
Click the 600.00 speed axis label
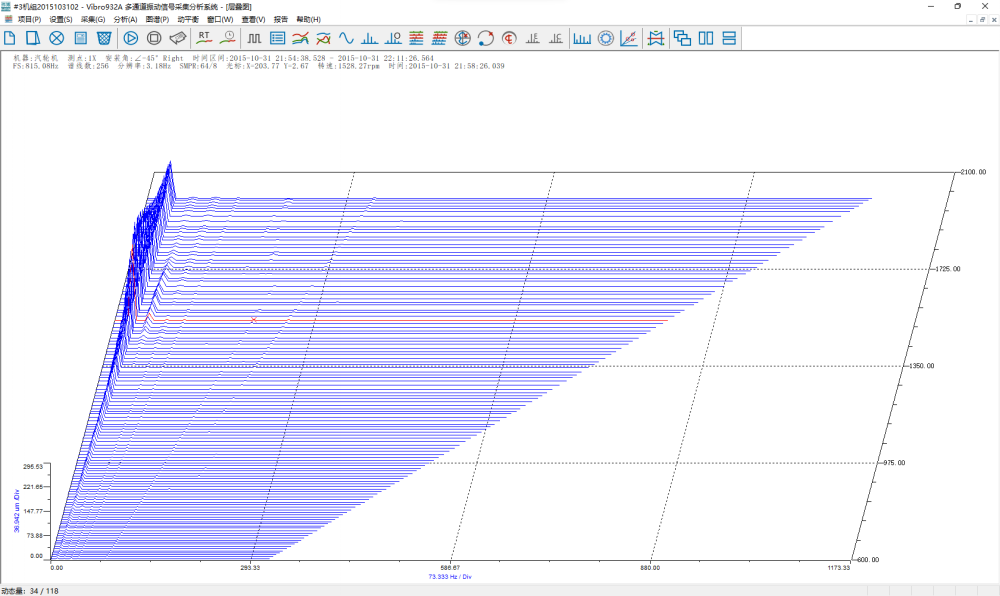point(868,560)
